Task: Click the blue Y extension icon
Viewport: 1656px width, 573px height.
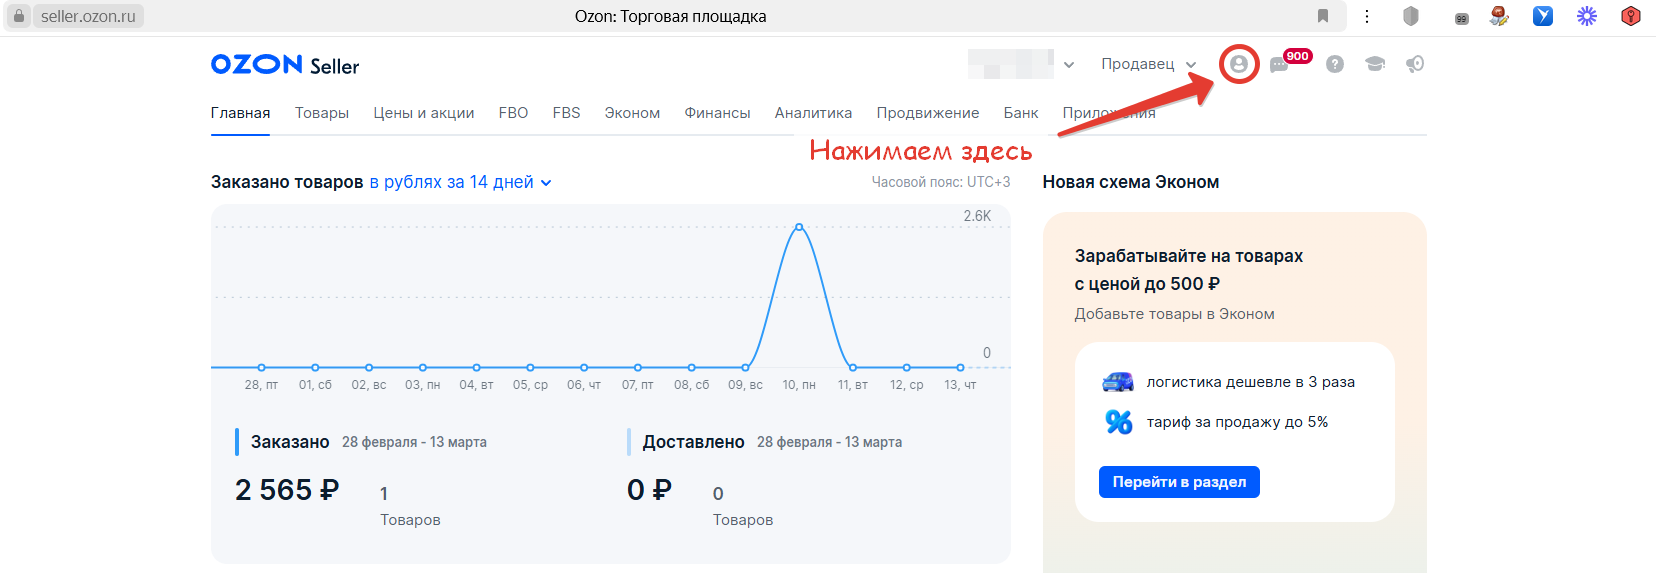Action: click(x=1543, y=16)
